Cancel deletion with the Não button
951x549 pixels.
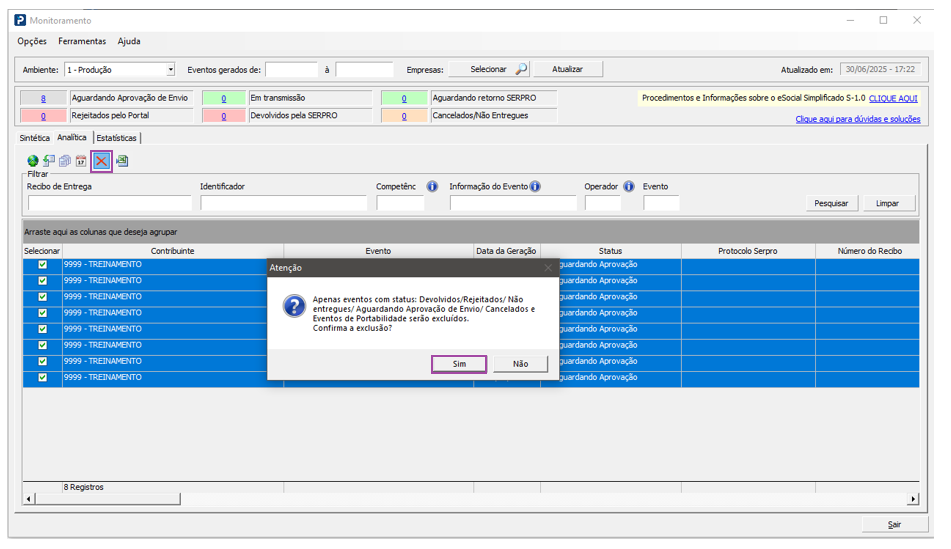point(520,364)
